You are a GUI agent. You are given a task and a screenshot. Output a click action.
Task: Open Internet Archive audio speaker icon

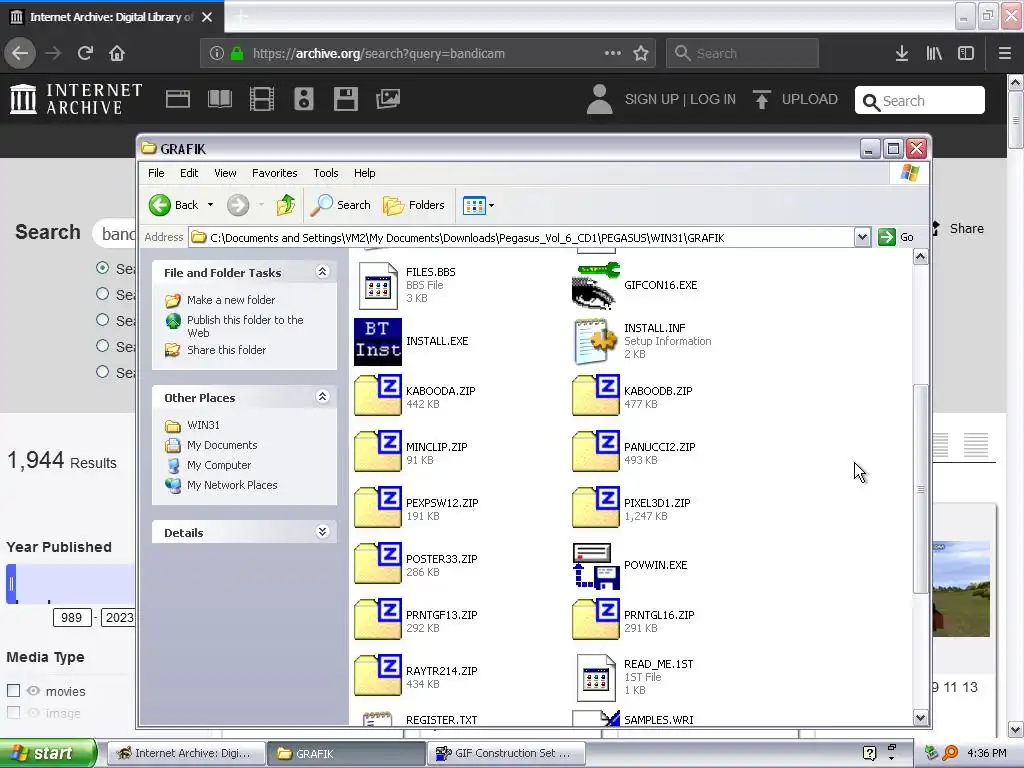[304, 99]
